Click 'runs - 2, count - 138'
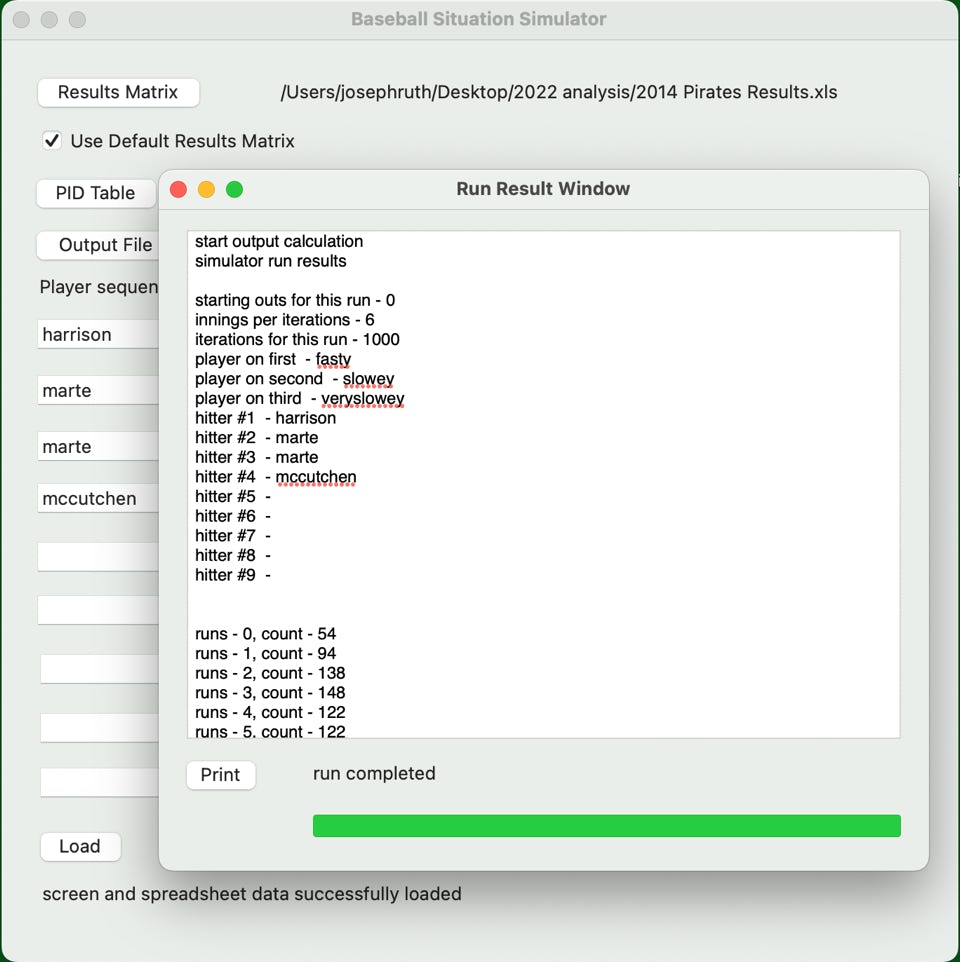 click(270, 673)
